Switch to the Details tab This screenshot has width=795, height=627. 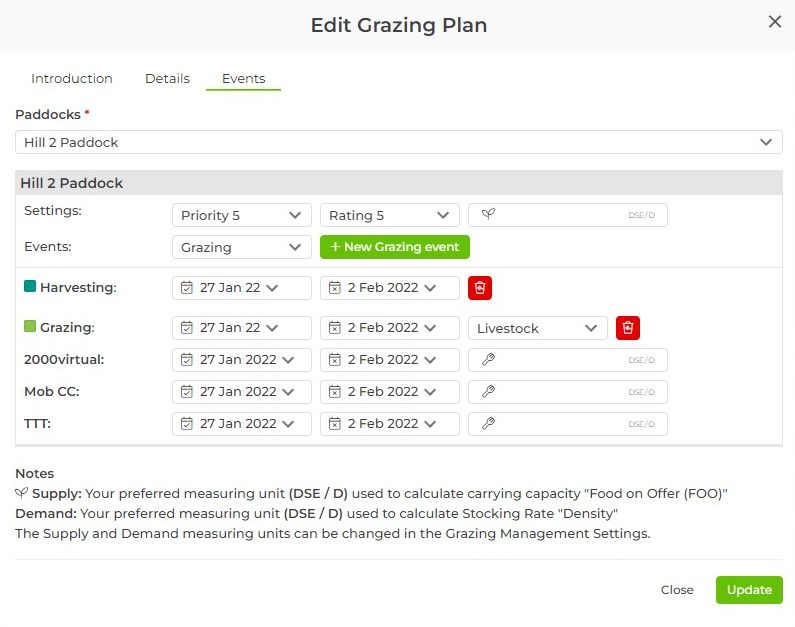167,79
